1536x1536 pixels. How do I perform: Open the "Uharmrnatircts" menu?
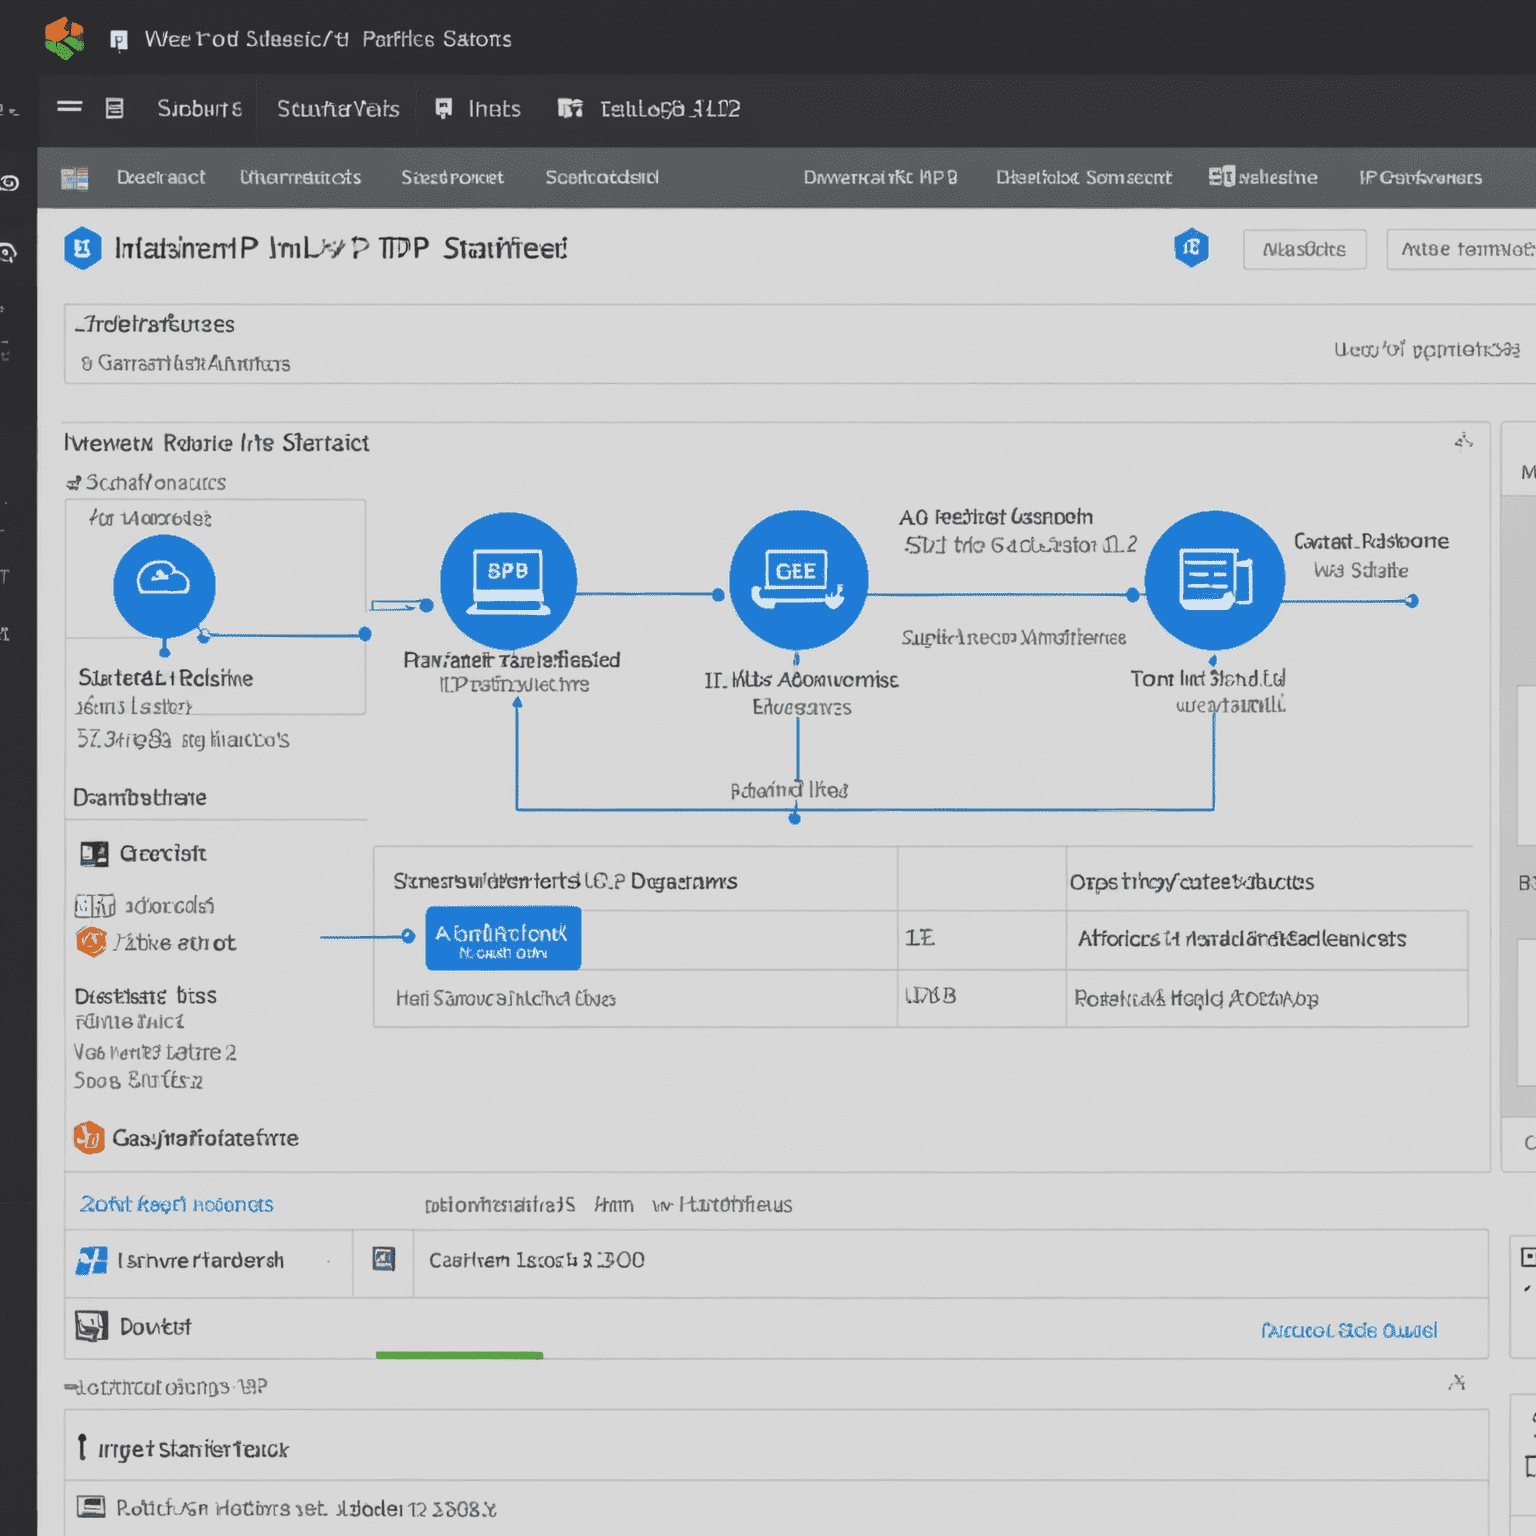point(300,177)
